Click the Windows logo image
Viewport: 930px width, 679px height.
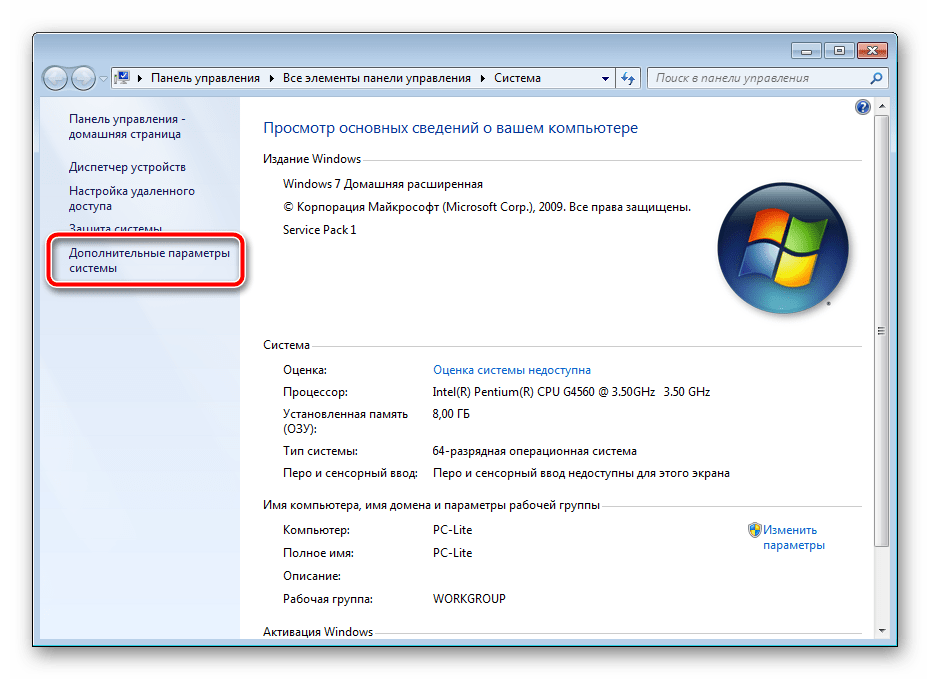783,248
